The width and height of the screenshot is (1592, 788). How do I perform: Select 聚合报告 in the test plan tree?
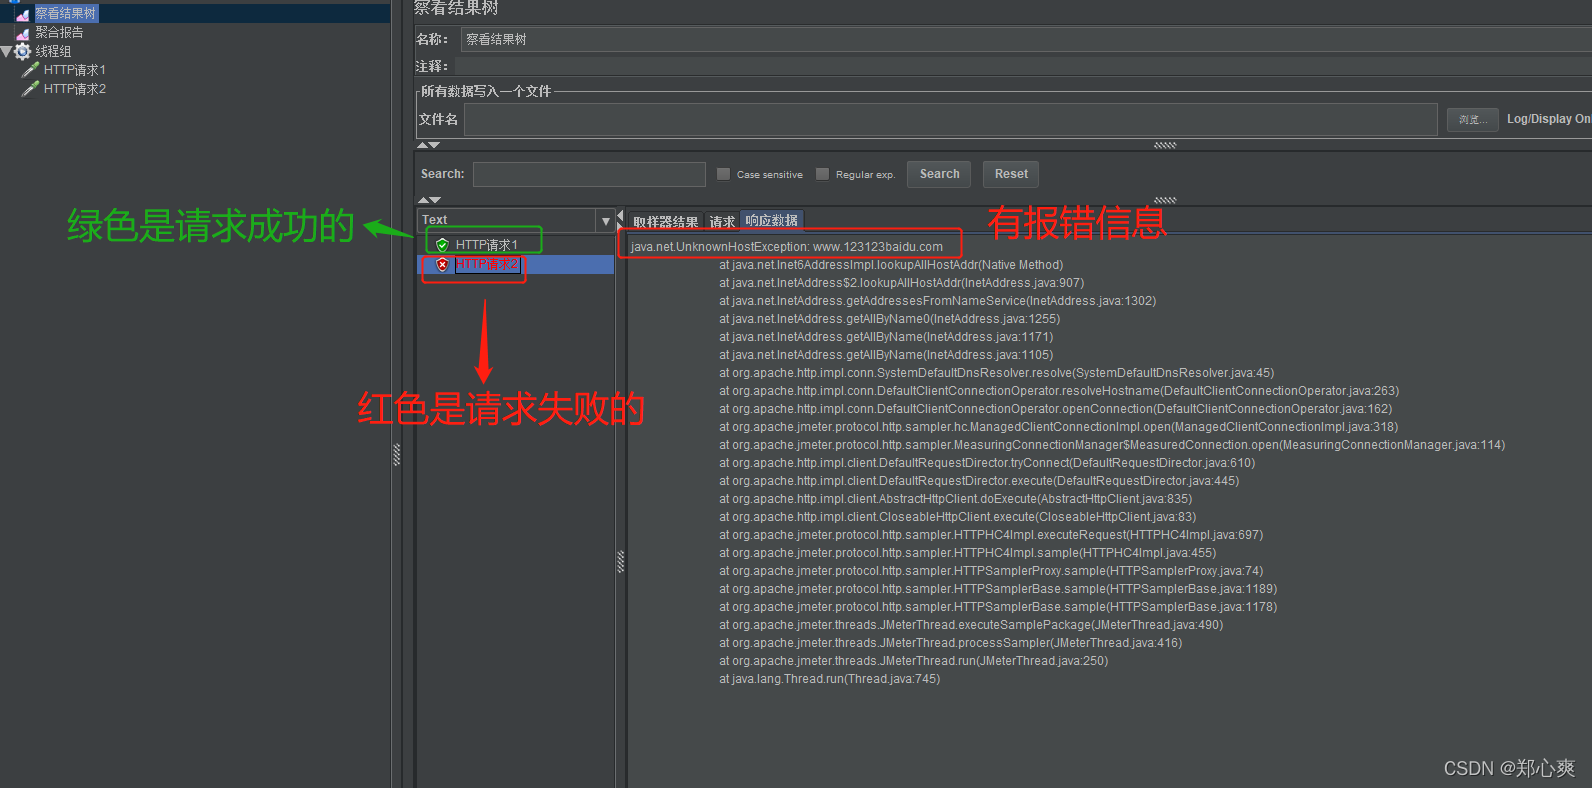(59, 32)
